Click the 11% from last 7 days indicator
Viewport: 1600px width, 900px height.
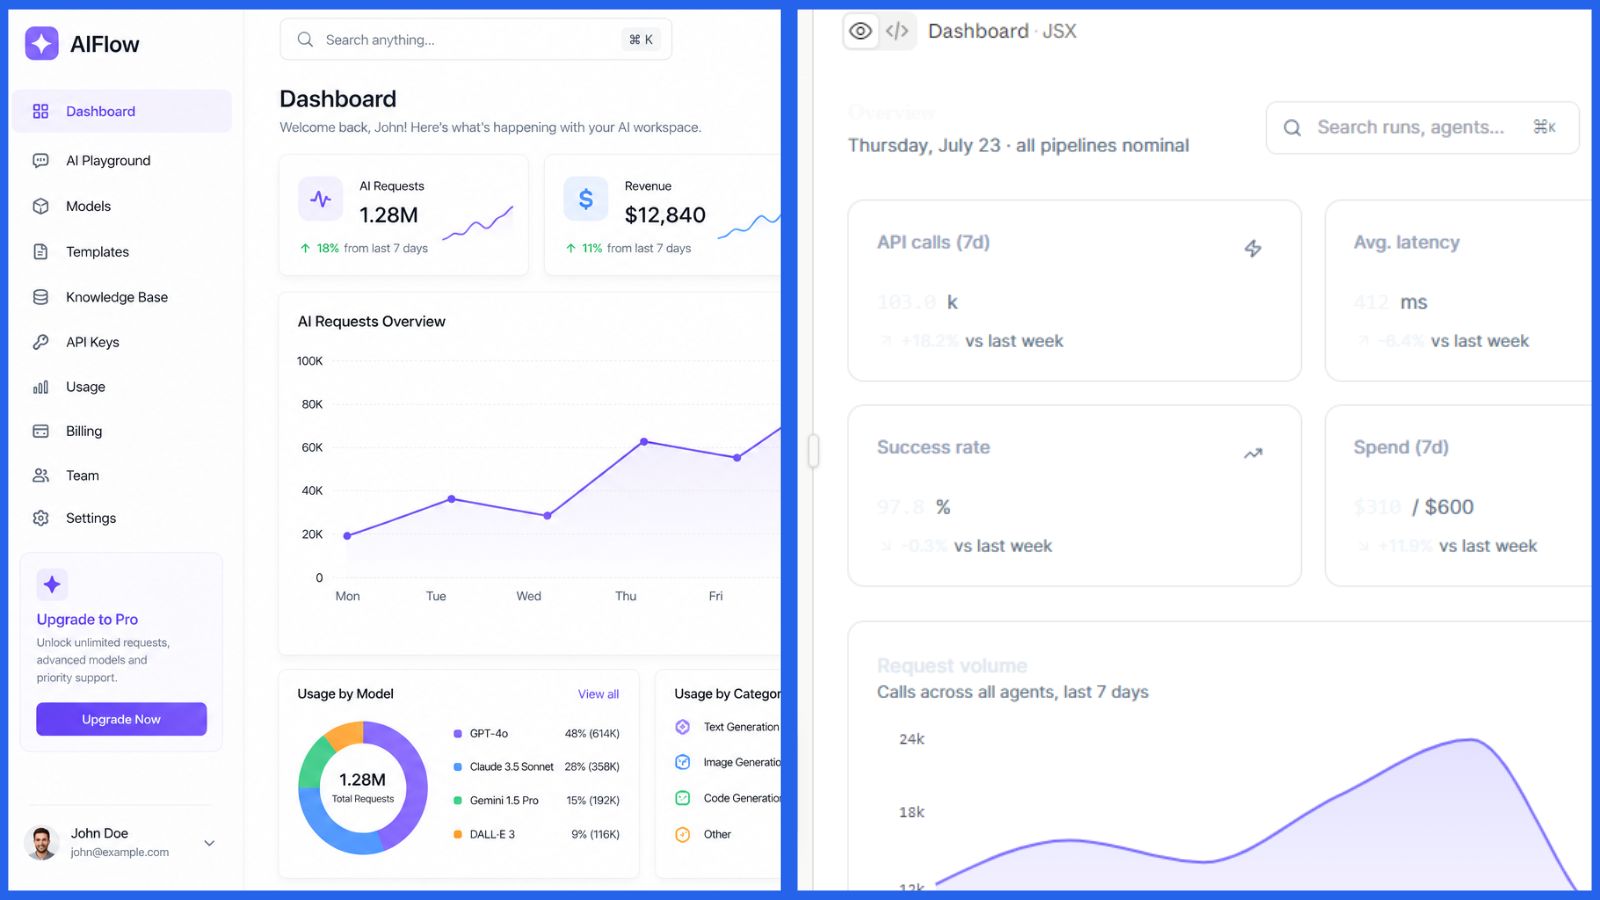[628, 248]
